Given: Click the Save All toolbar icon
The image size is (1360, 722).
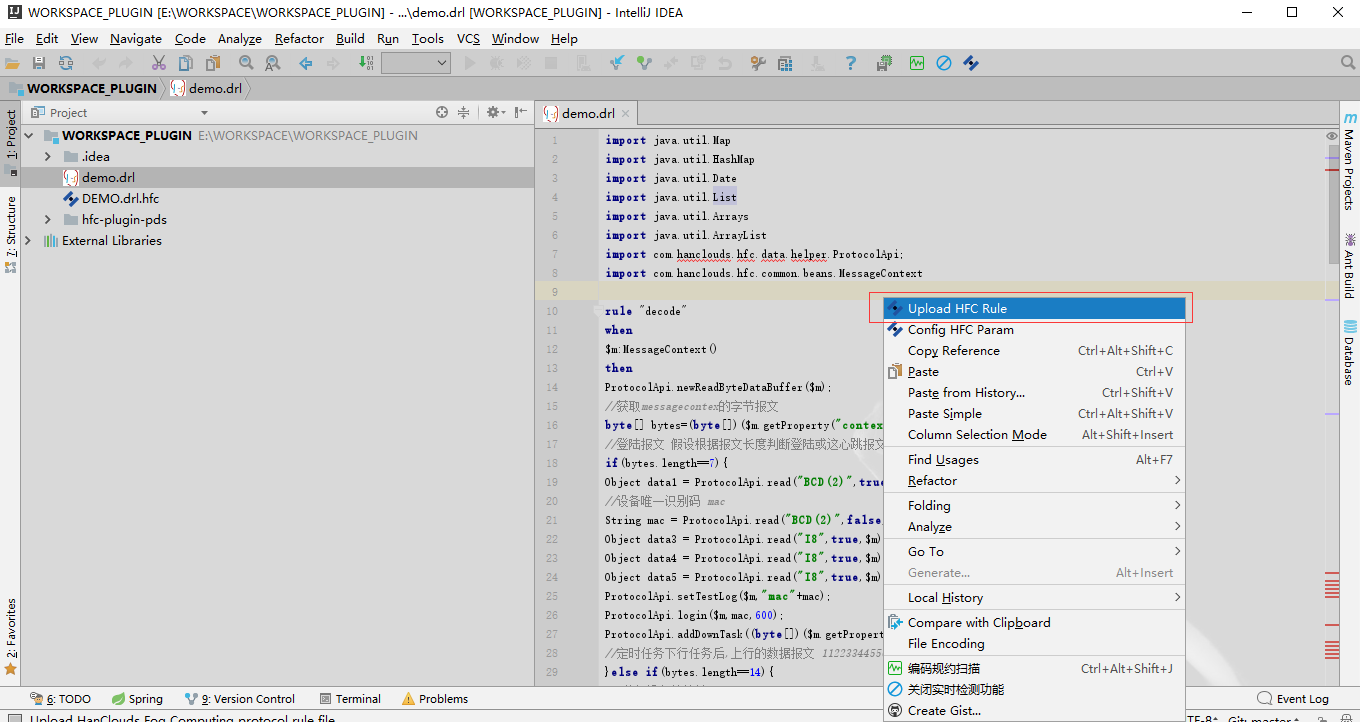Looking at the screenshot, I should pyautogui.click(x=39, y=63).
